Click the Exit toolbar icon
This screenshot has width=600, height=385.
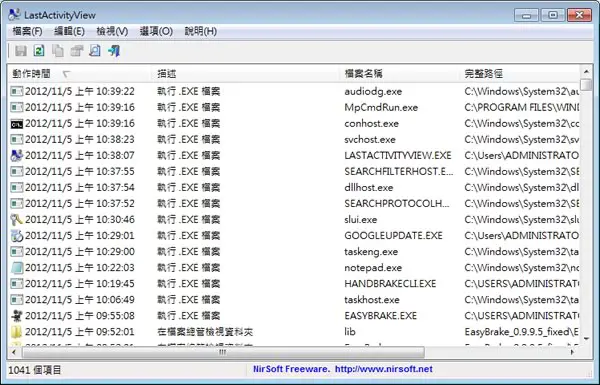[114, 51]
